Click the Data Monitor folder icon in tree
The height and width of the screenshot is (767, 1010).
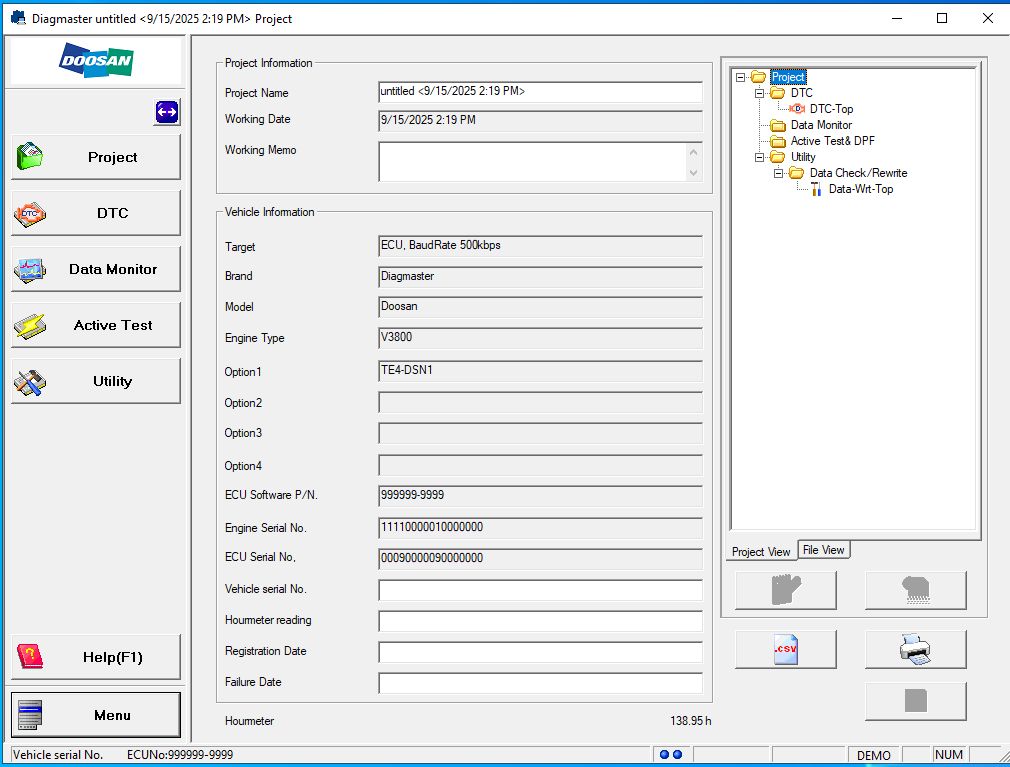pyautogui.click(x=778, y=125)
